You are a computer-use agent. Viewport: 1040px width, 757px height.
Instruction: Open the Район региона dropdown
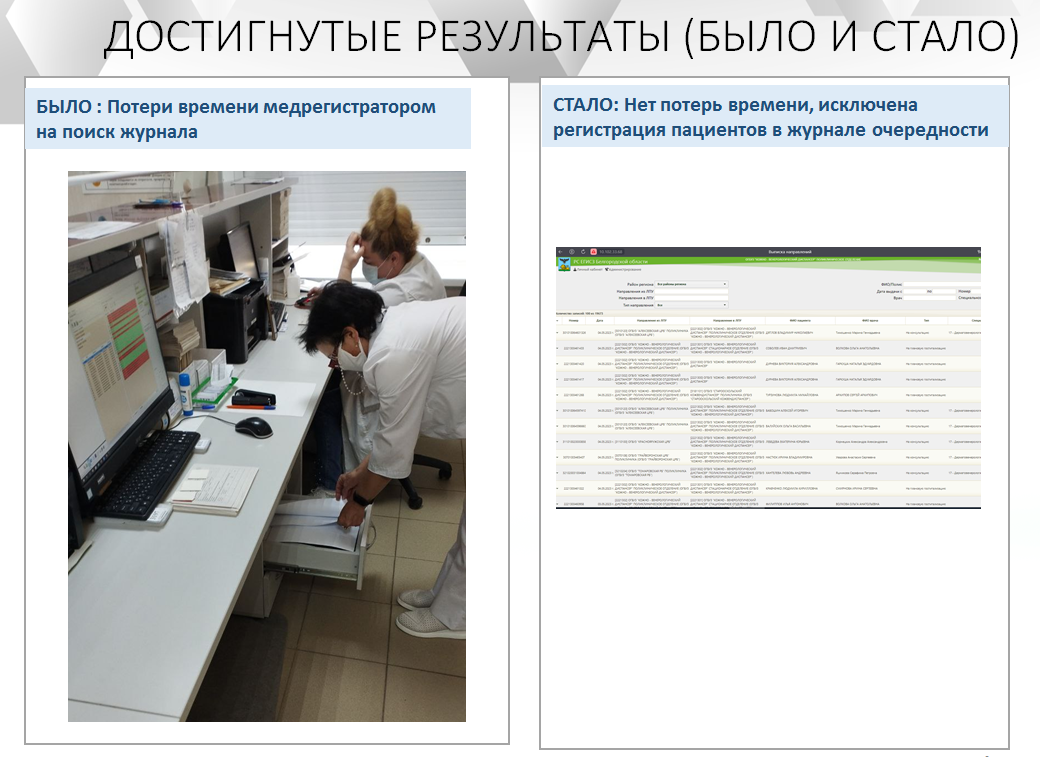click(691, 284)
